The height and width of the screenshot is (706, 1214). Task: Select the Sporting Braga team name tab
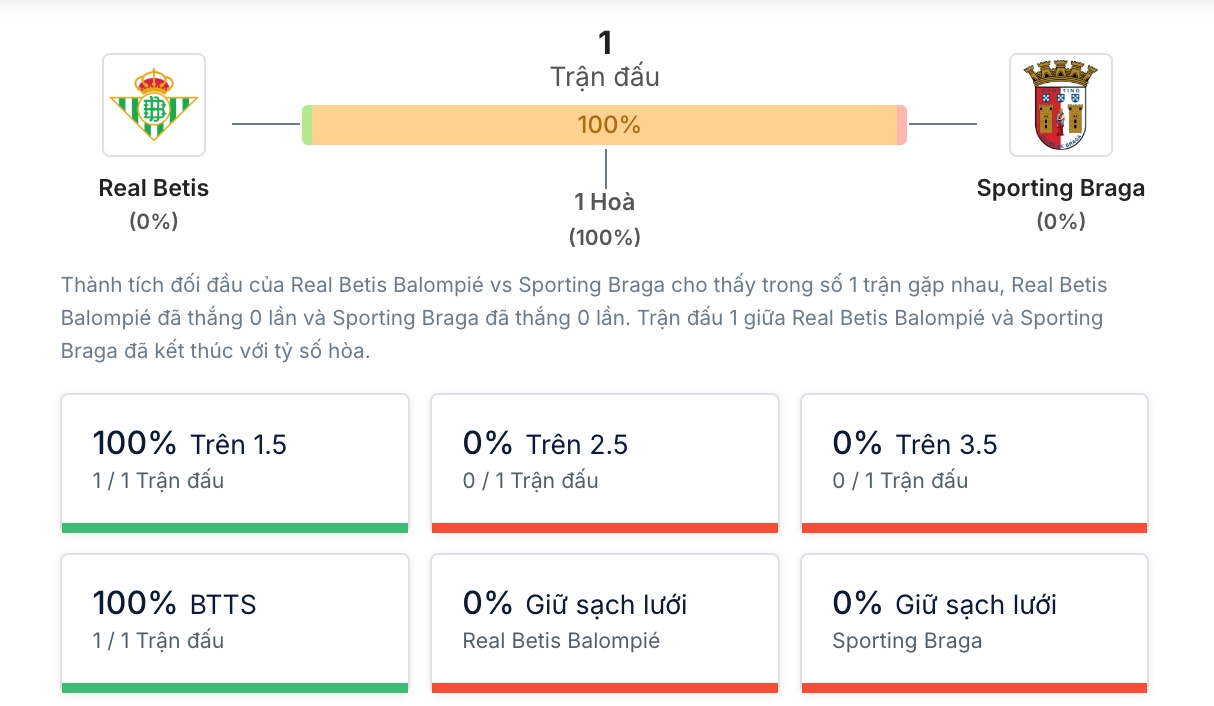(x=1062, y=187)
